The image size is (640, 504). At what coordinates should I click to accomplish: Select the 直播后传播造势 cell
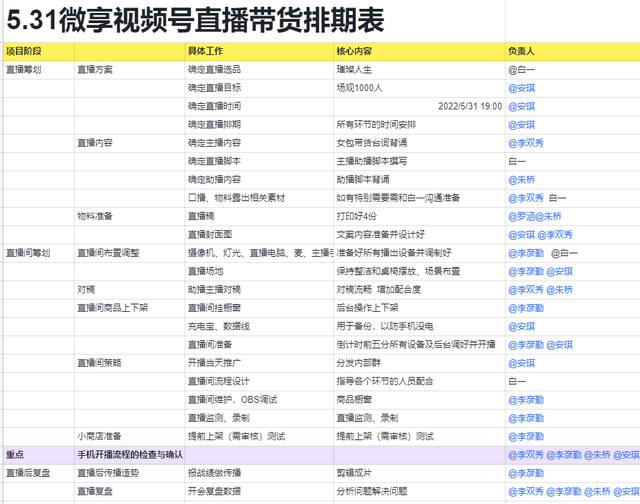tap(129, 473)
